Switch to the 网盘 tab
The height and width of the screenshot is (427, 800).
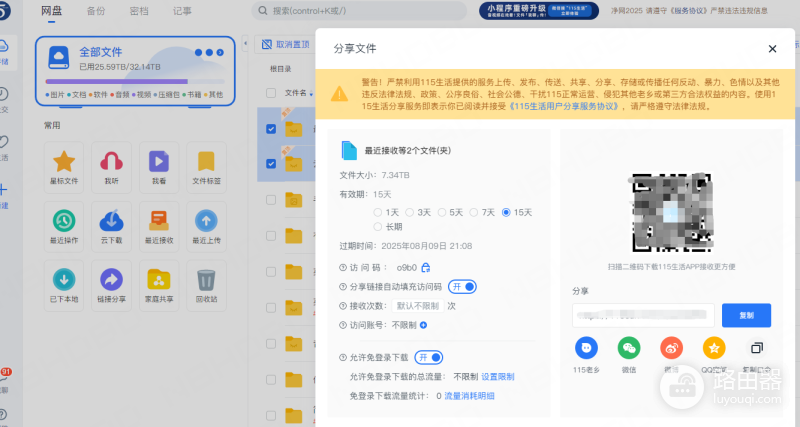click(52, 11)
